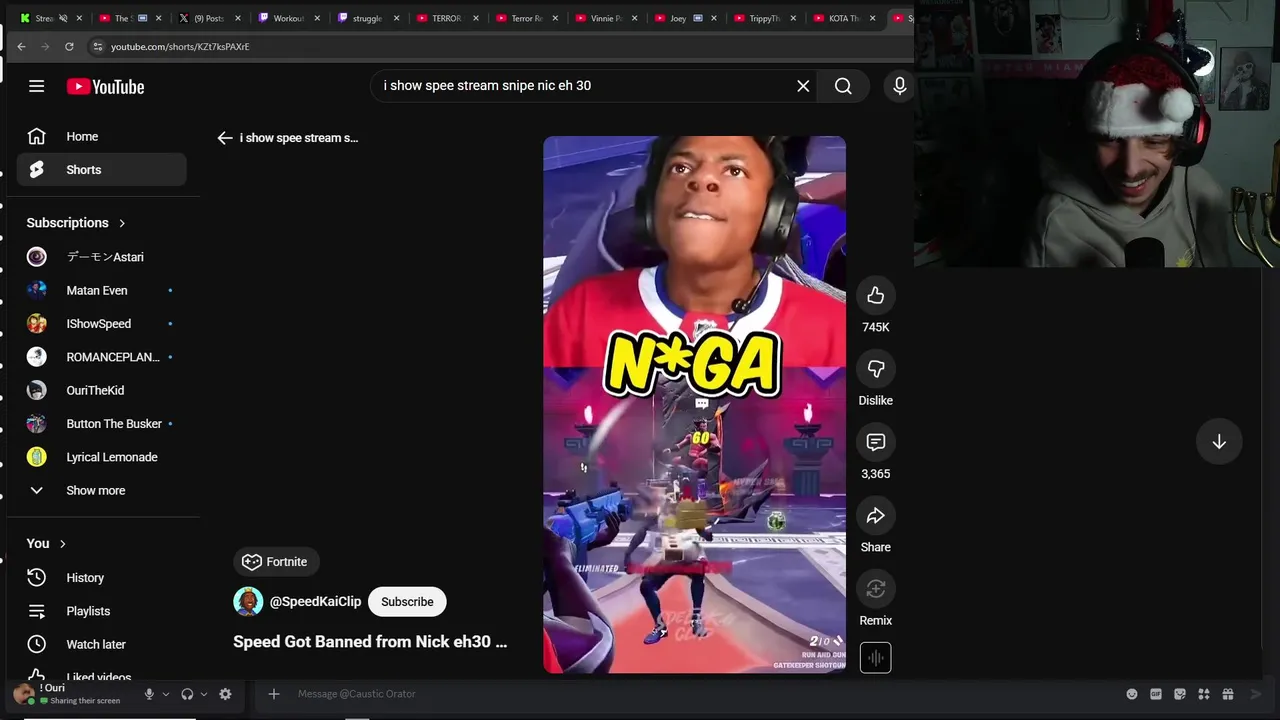Open the @SpeedKaiClip channel name

(x=315, y=602)
